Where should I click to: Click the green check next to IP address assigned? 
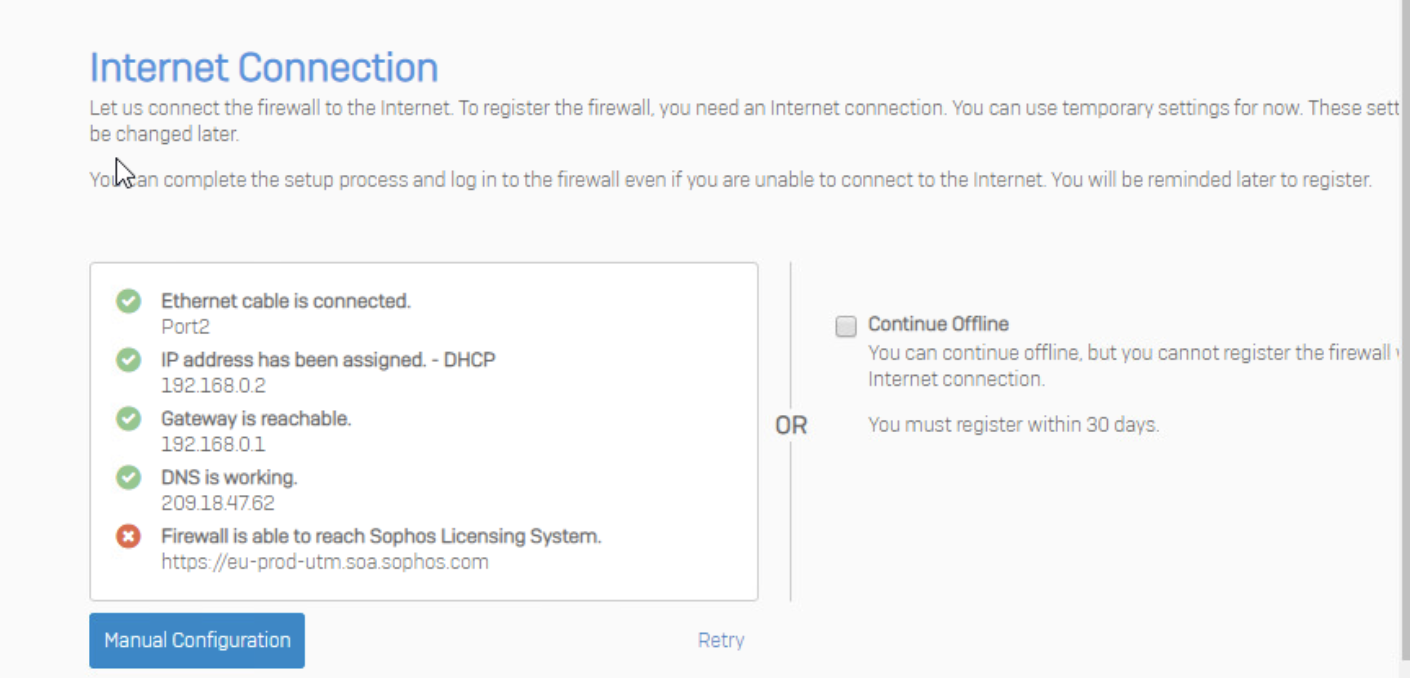128,360
